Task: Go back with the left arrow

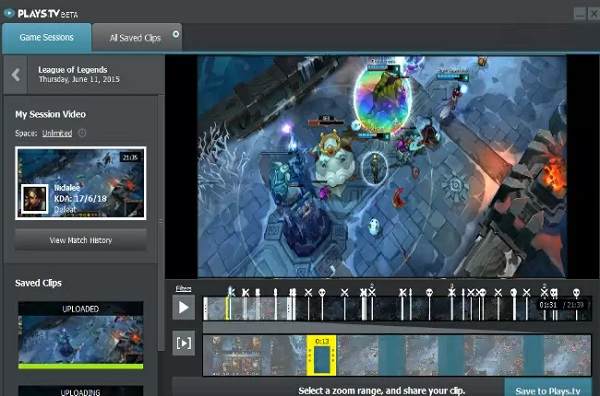Action: click(x=15, y=75)
